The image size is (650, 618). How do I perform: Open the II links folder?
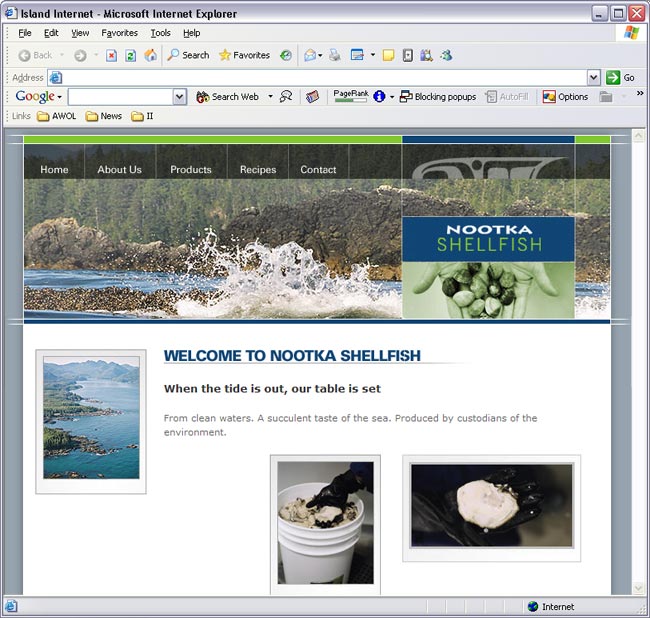[142, 116]
